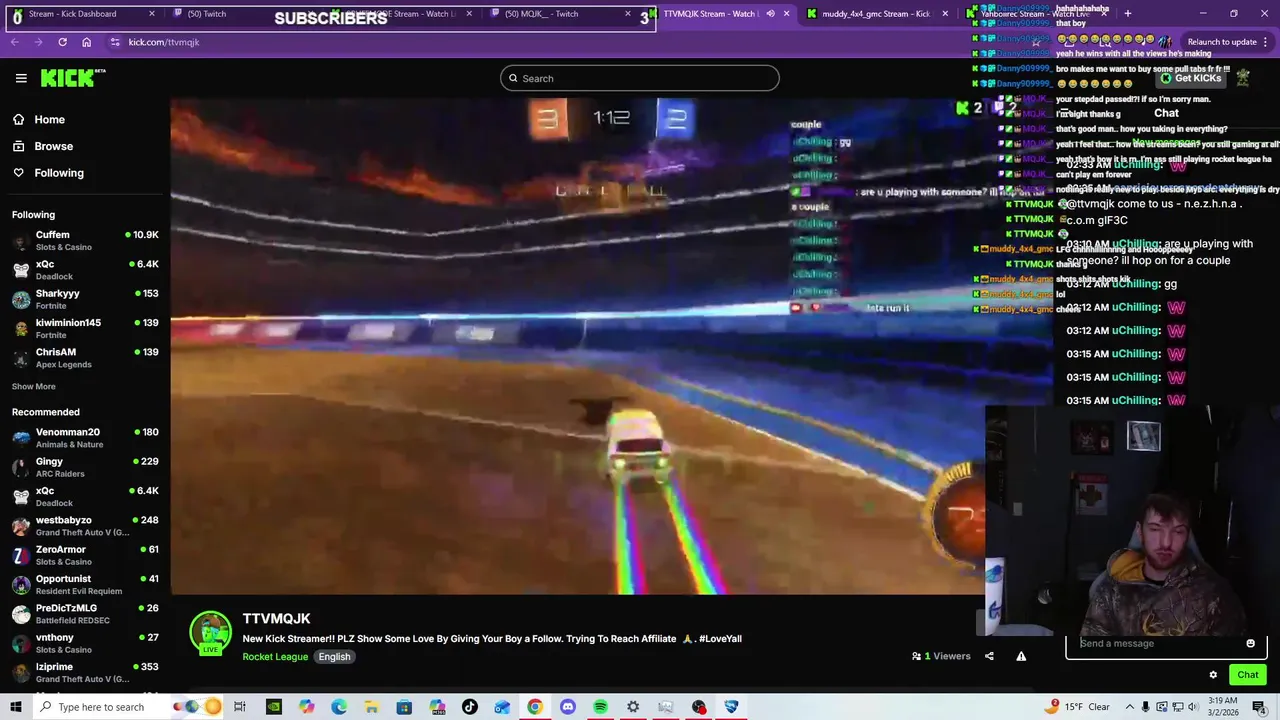This screenshot has height=720, width=1280.
Task: Open TikTok from taskbar
Action: click(x=469, y=707)
